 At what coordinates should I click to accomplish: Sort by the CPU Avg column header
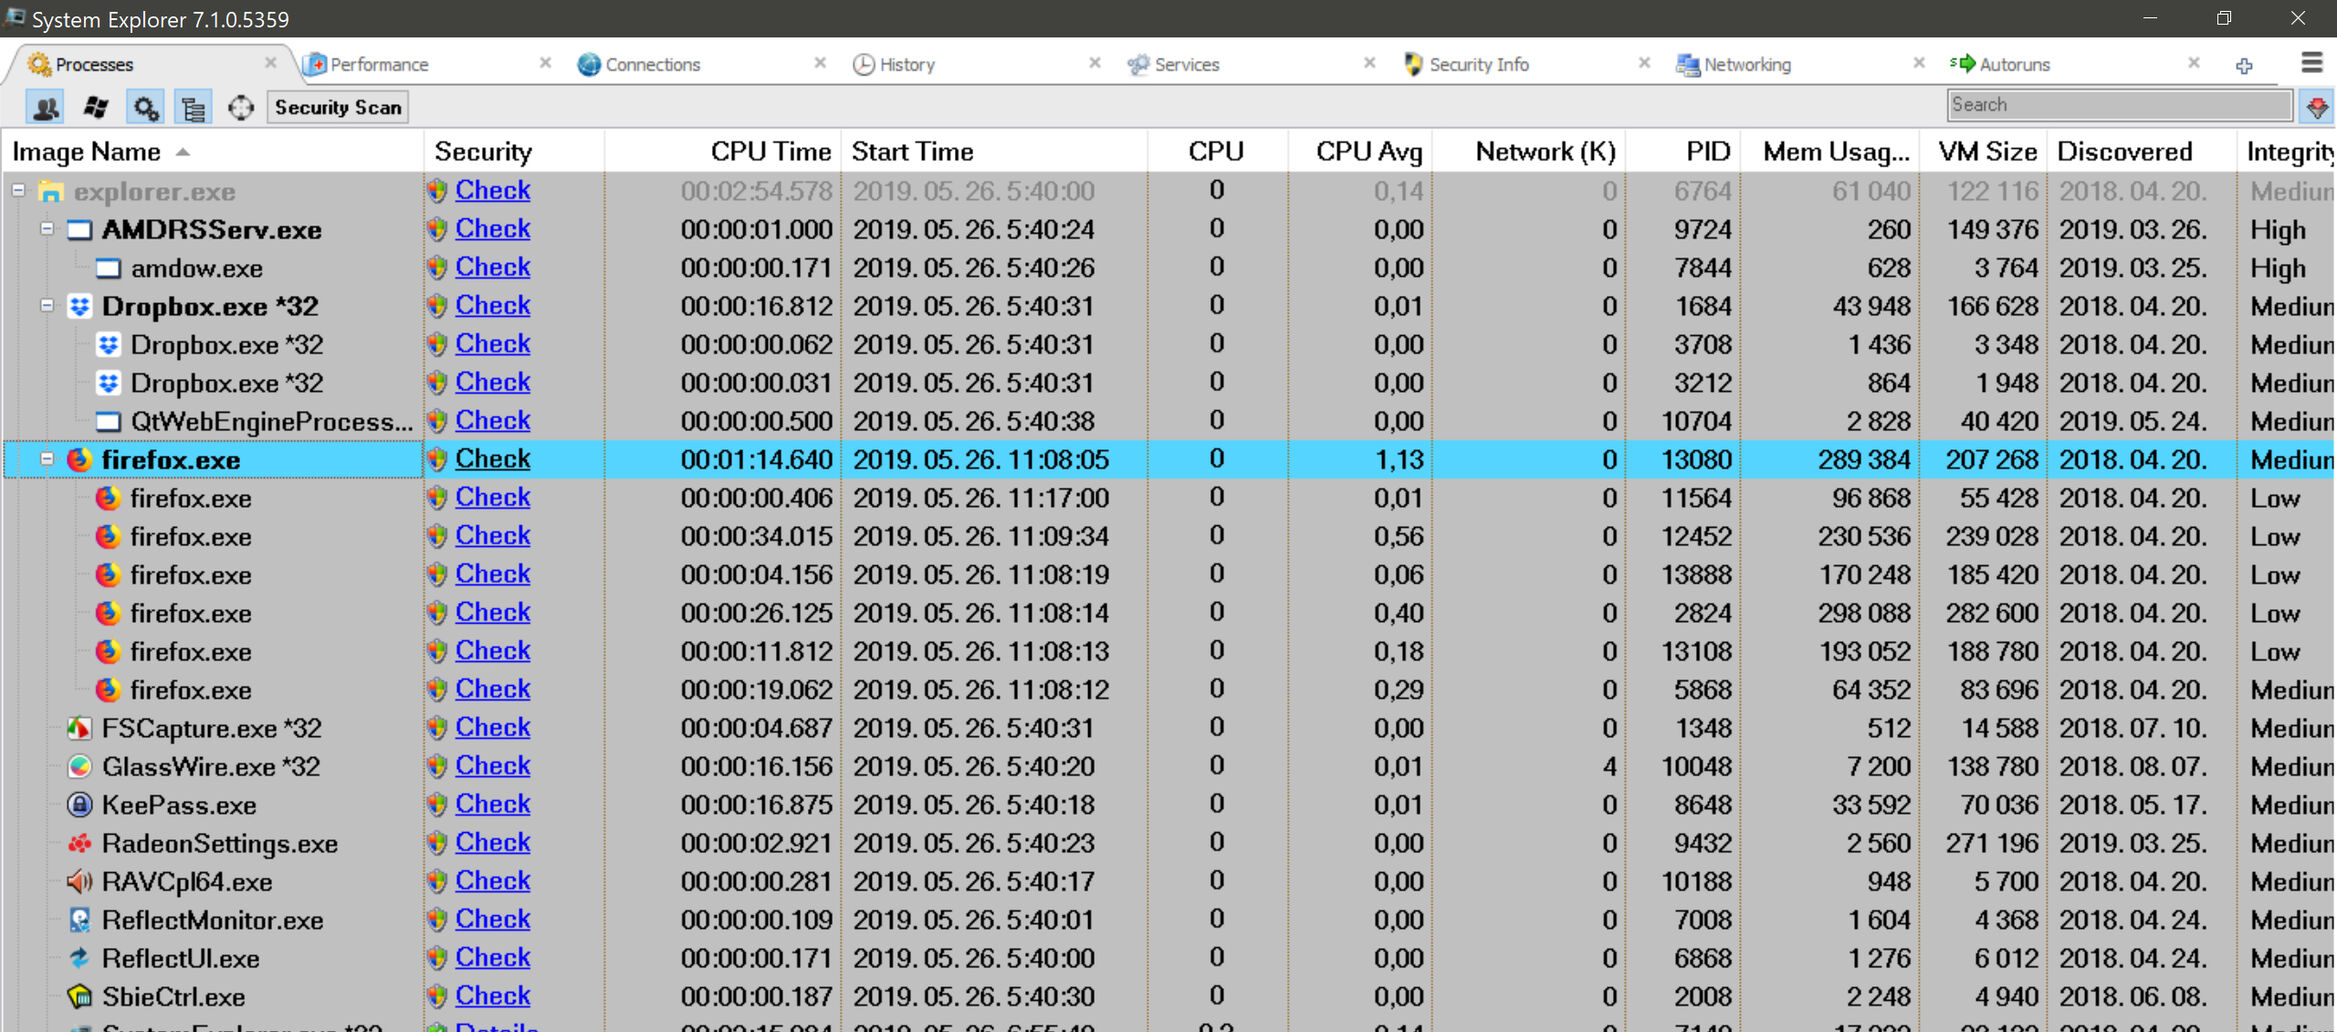(1360, 151)
